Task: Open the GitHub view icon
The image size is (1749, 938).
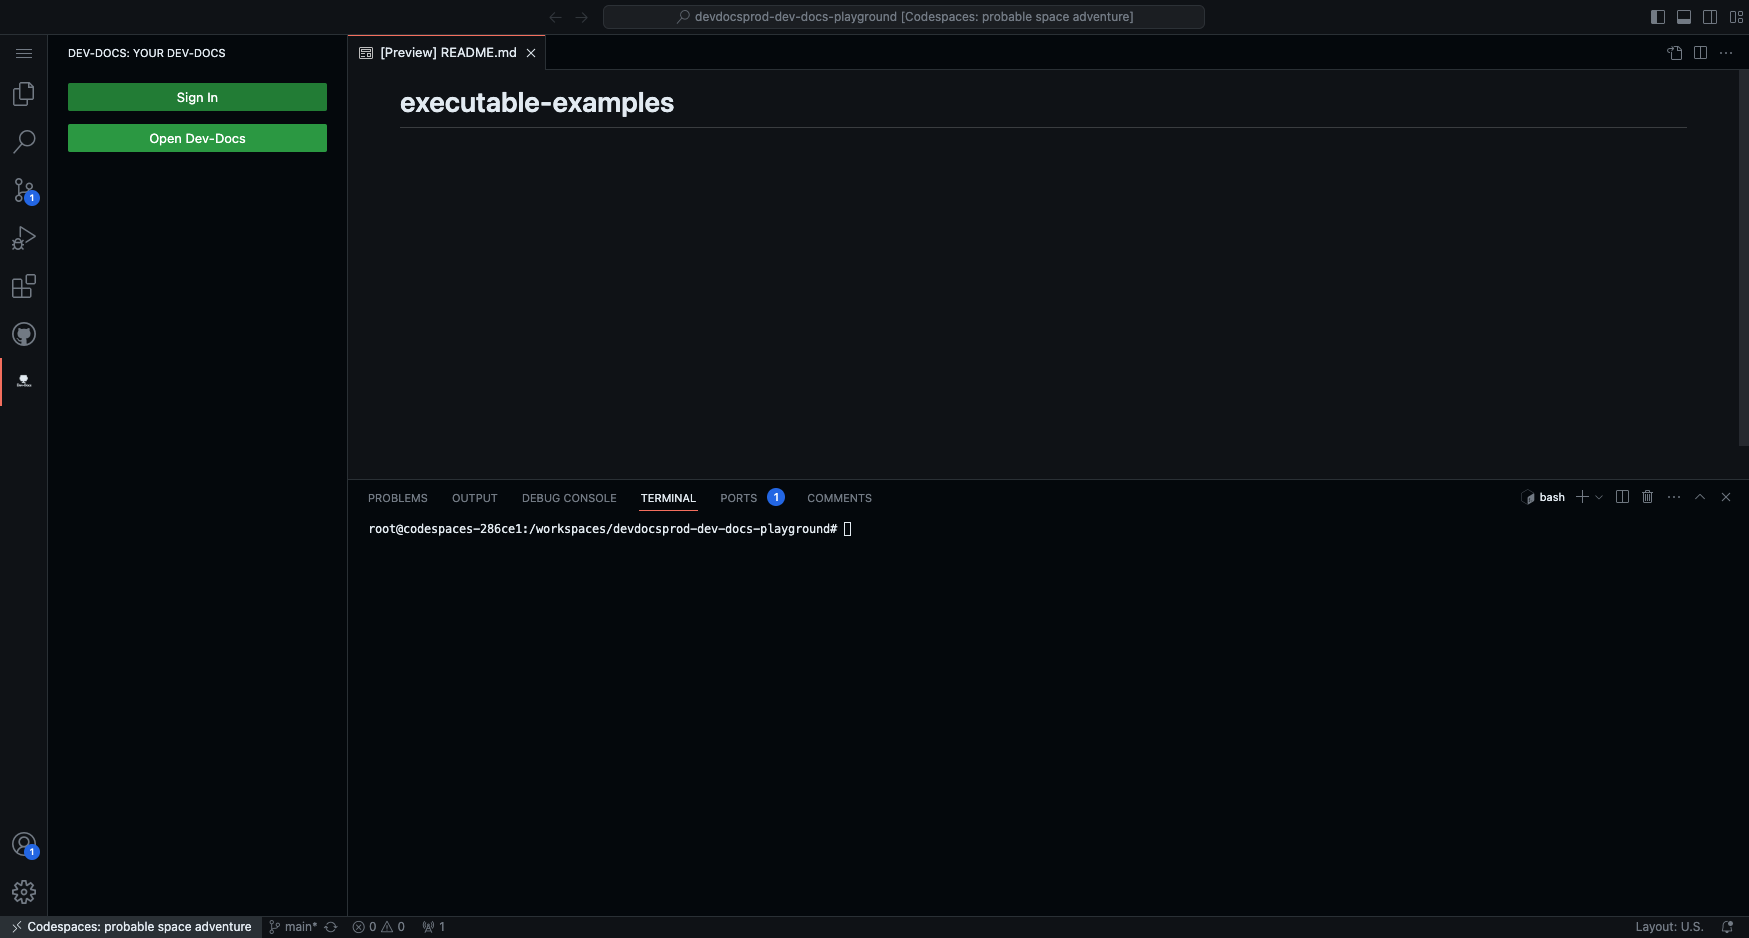Action: coord(24,334)
